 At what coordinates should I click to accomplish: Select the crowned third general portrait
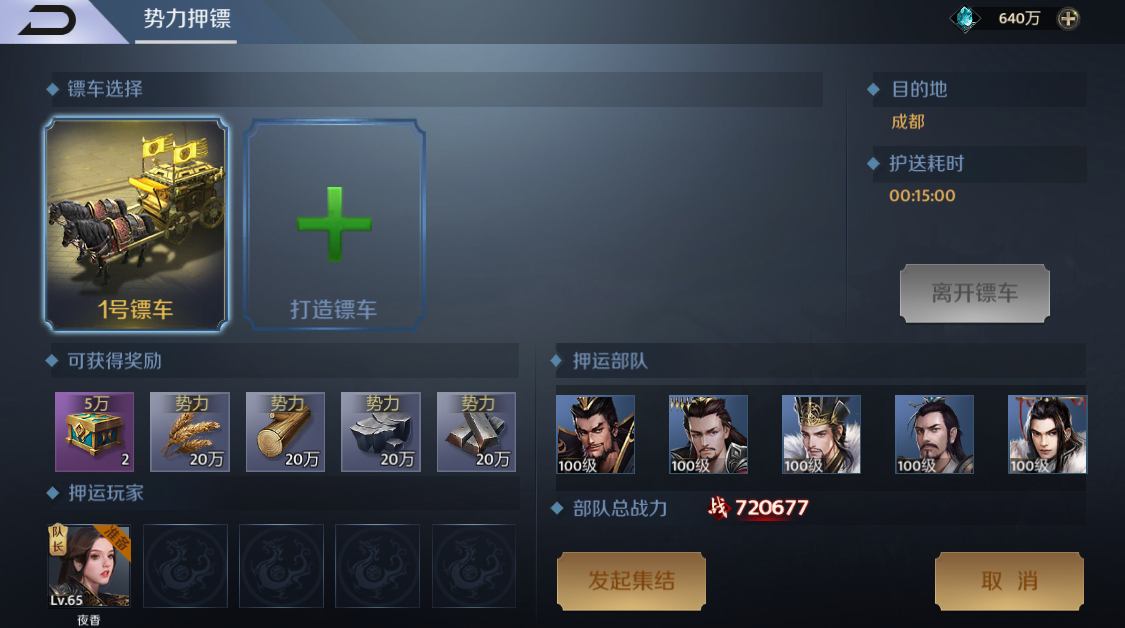pos(822,434)
